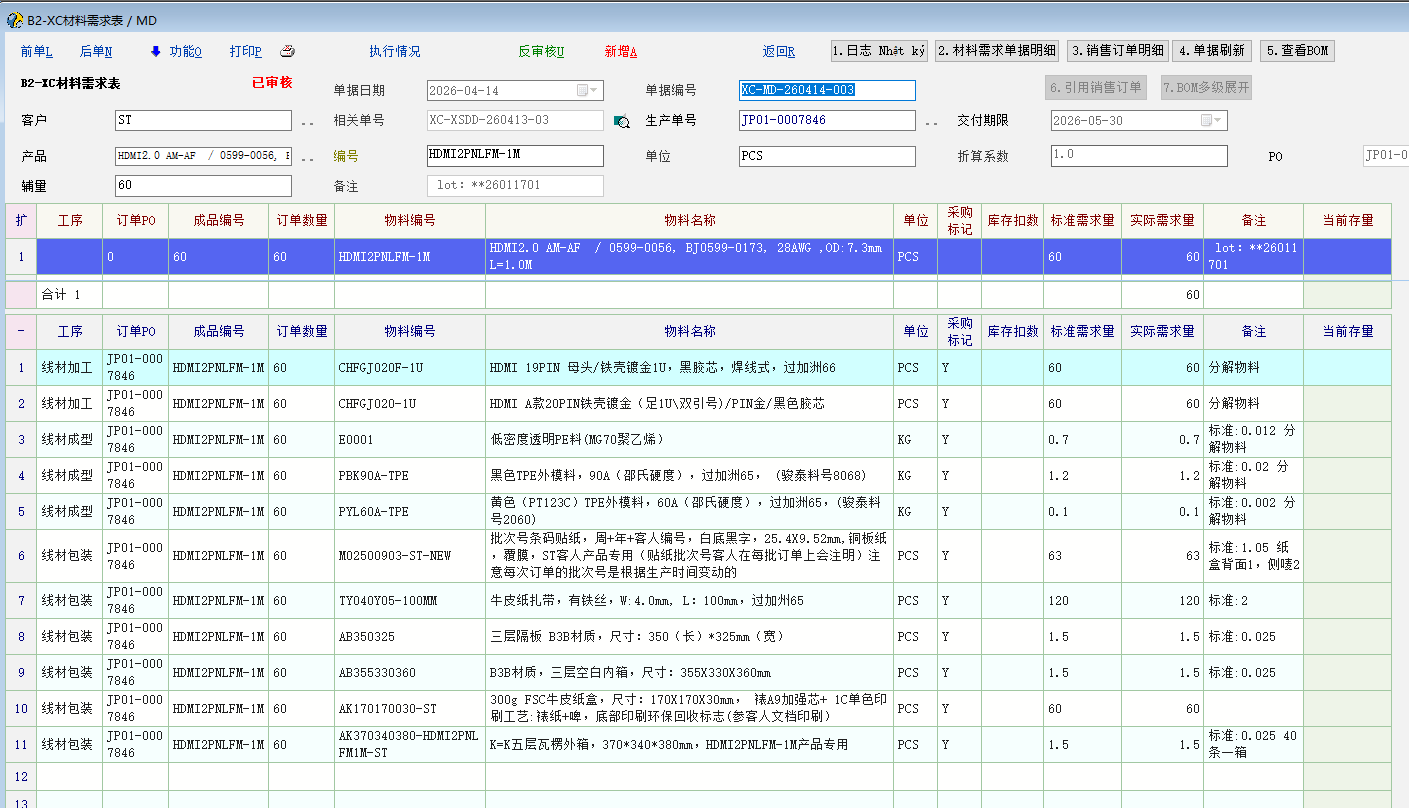Click the app icon in the title bar
The image size is (1409, 808).
(14, 20)
